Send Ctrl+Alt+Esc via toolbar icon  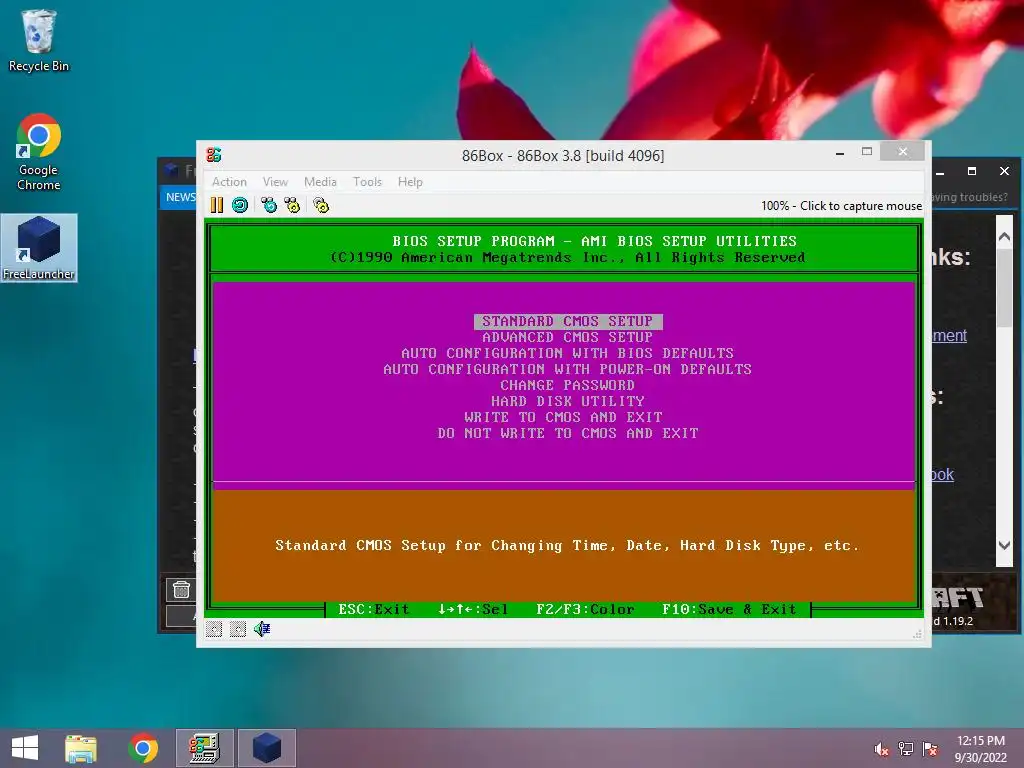tap(293, 205)
